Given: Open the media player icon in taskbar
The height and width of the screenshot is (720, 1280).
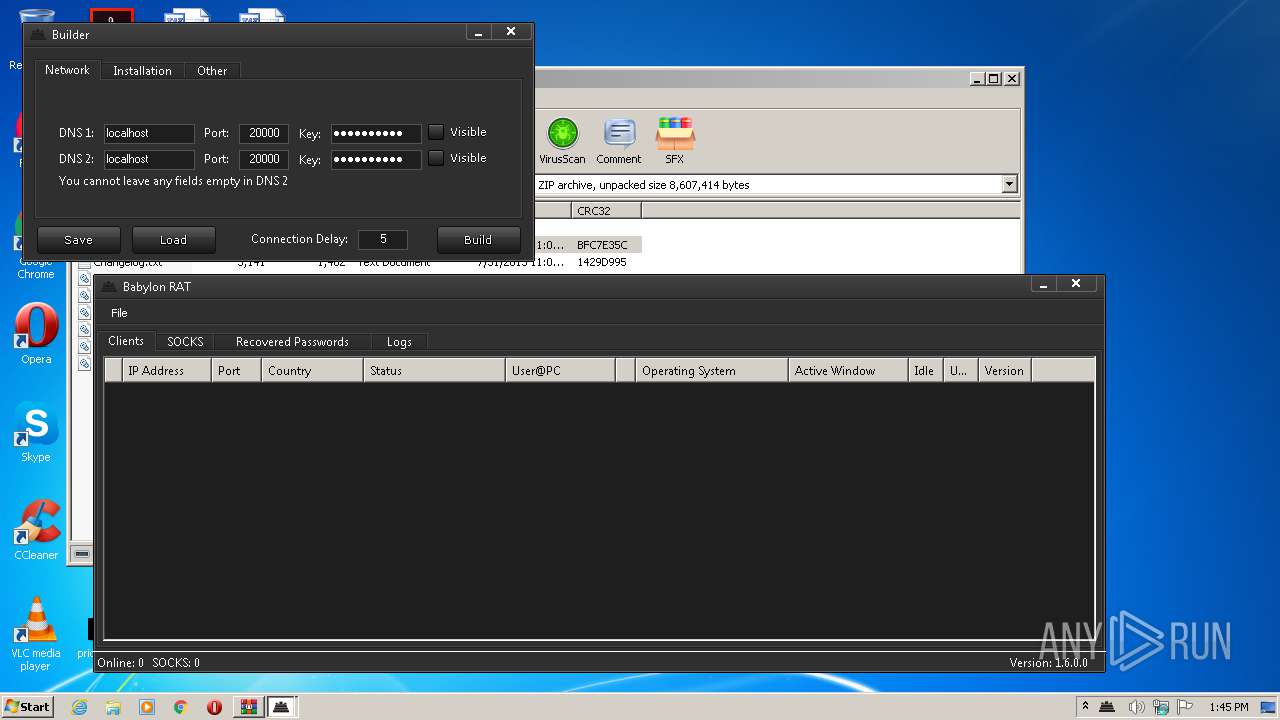Looking at the screenshot, I should click(x=147, y=707).
